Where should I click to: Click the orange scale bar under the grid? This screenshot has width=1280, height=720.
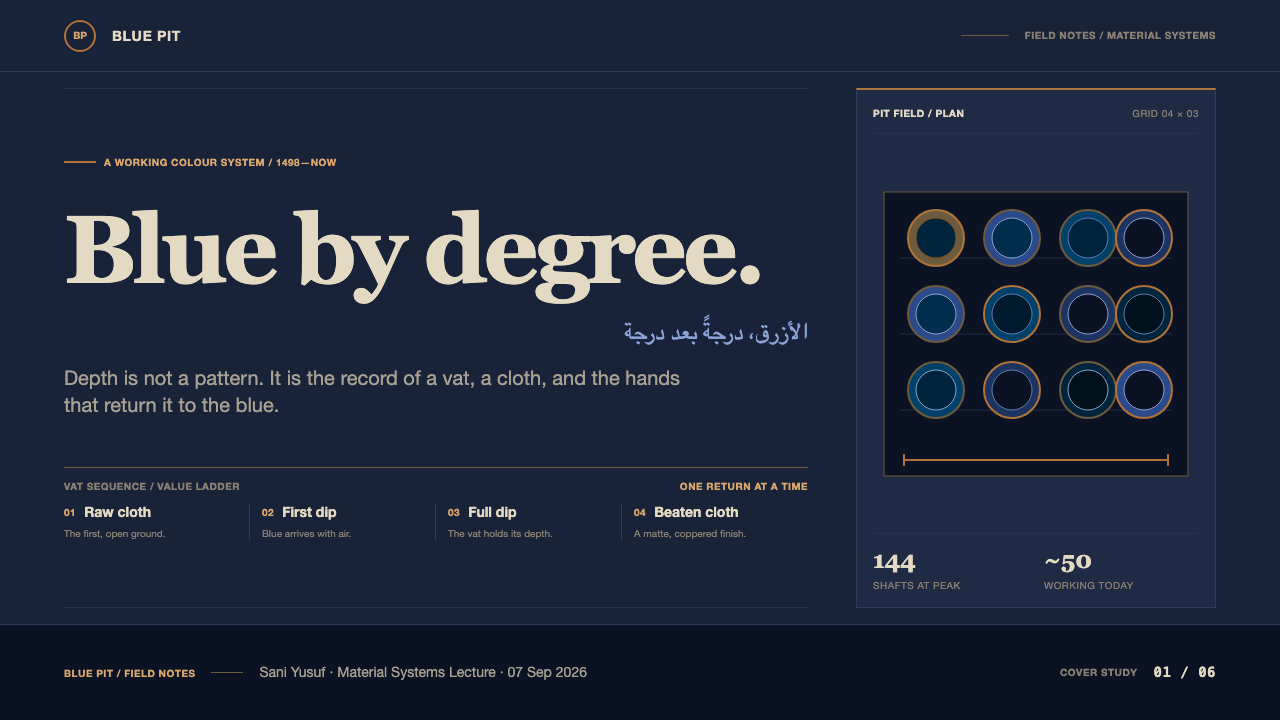(x=1036, y=460)
